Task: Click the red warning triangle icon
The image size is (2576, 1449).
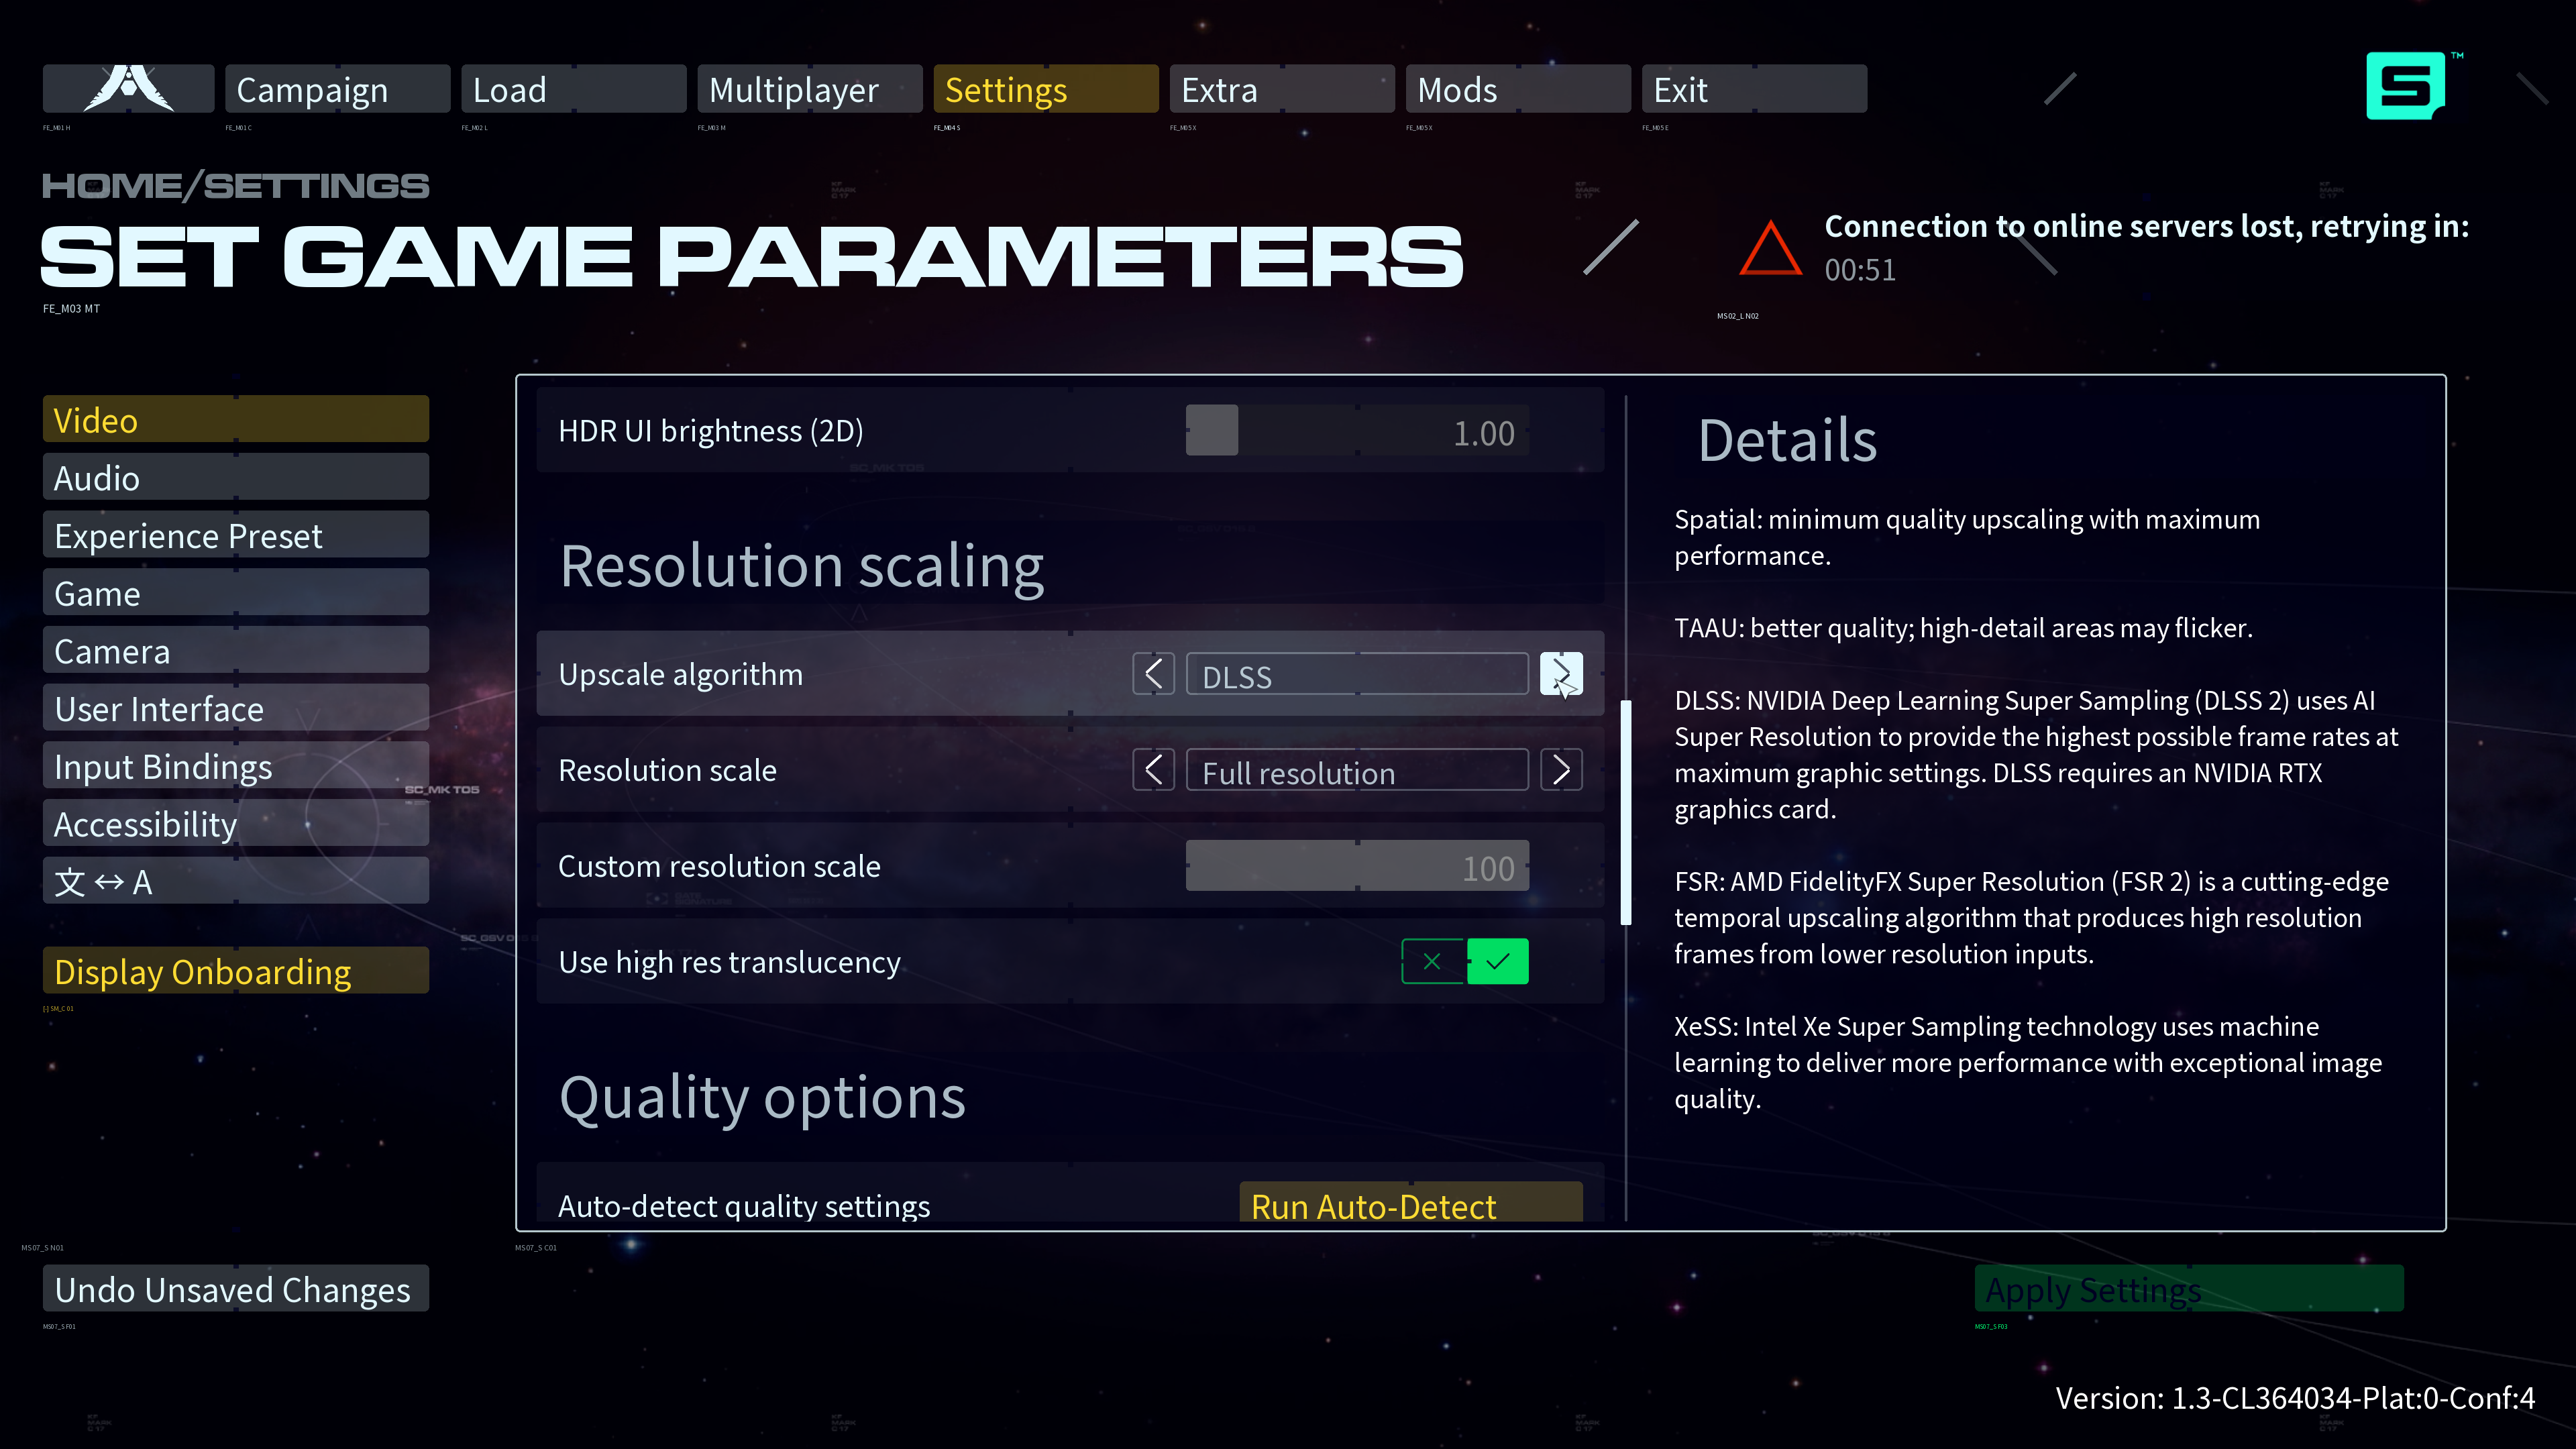Action: tap(1770, 249)
